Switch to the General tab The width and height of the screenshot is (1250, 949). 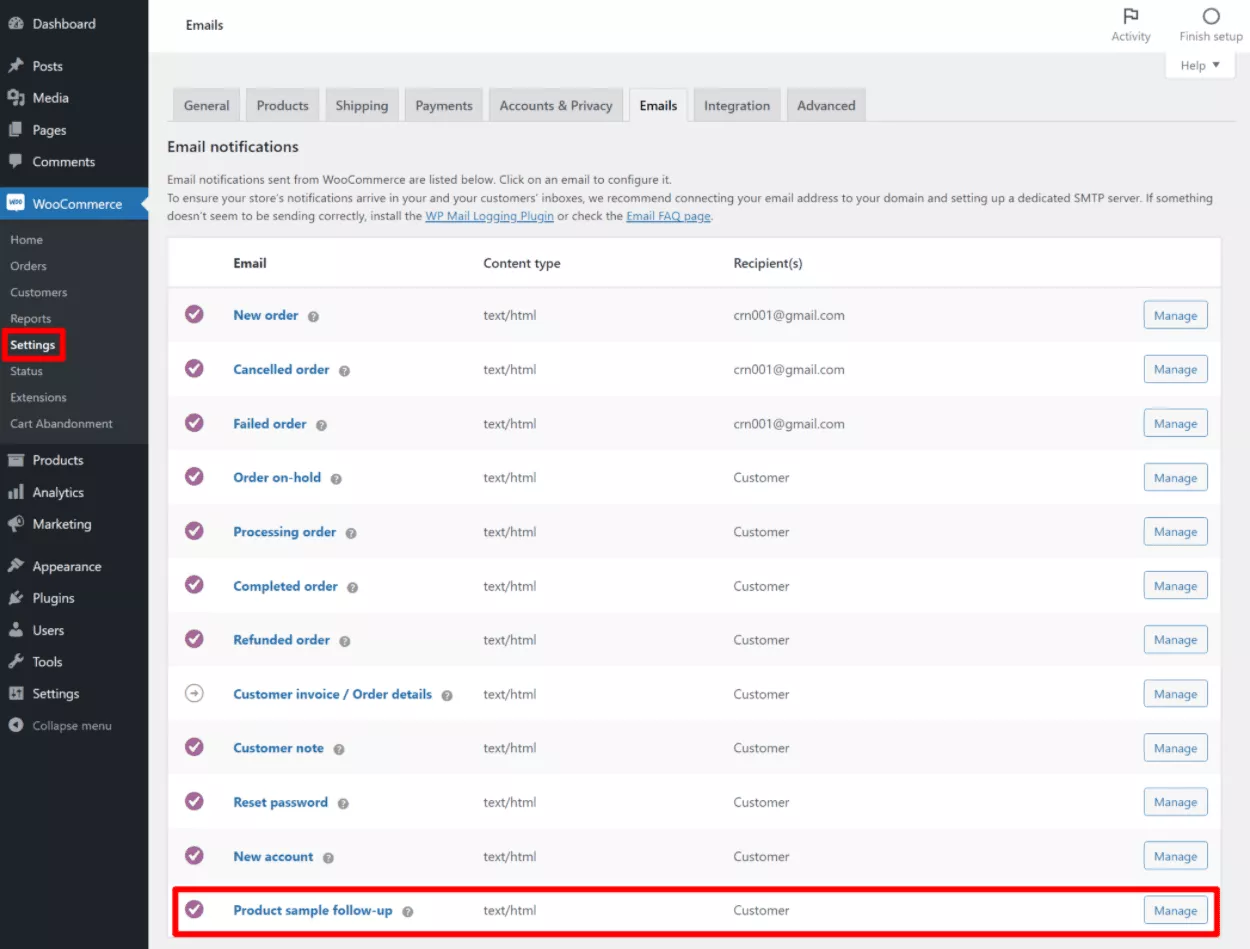pyautogui.click(x=207, y=105)
